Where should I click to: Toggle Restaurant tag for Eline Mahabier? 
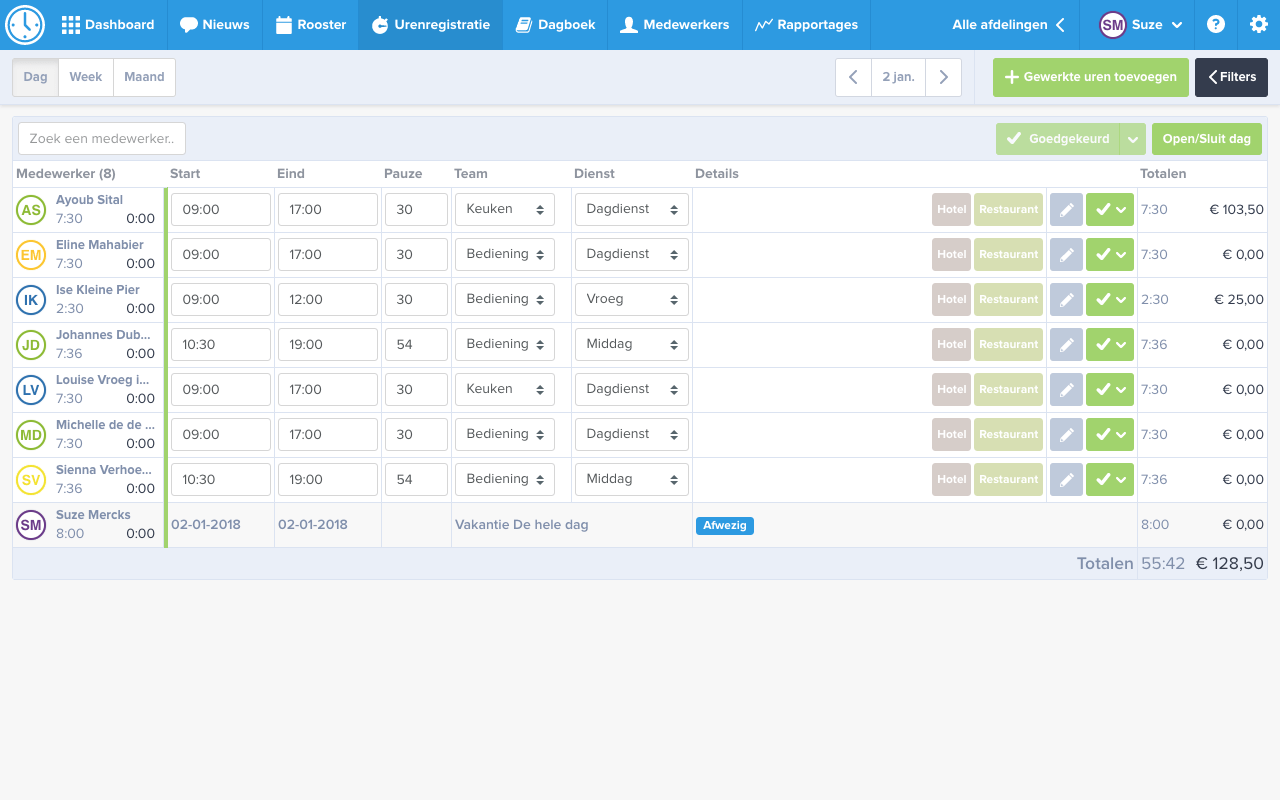click(x=1008, y=255)
